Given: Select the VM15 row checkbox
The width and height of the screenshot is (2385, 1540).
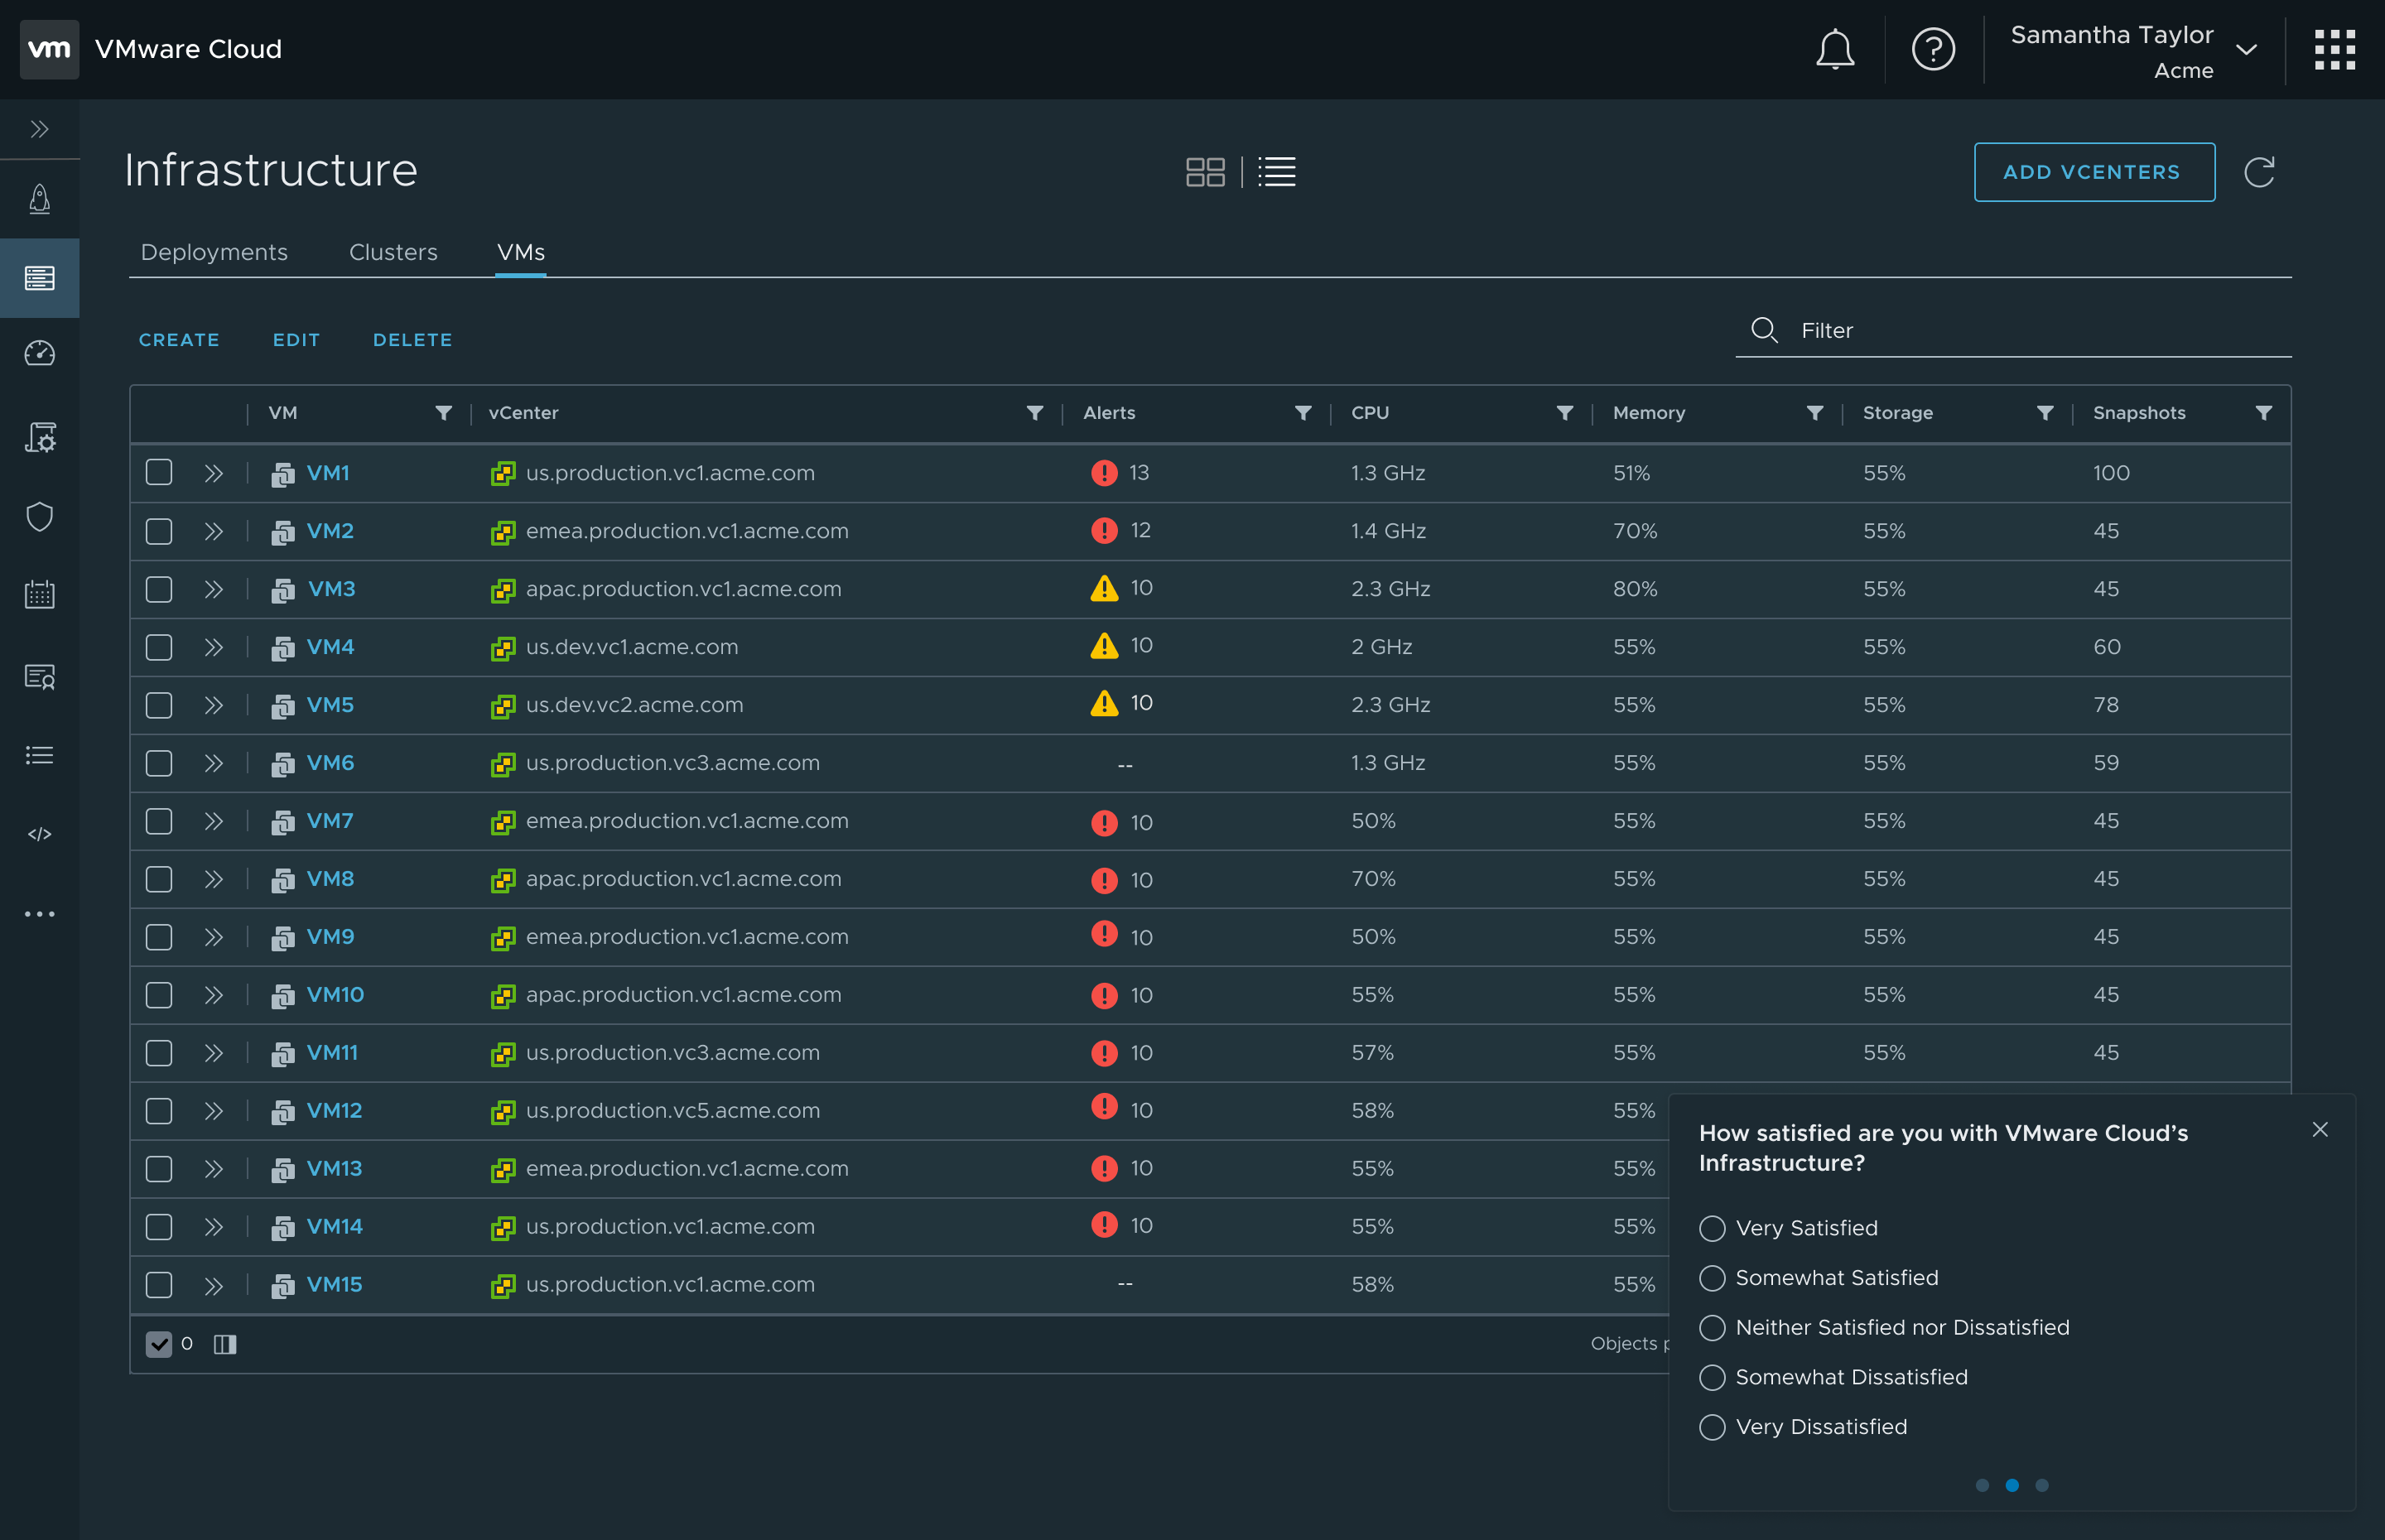Looking at the screenshot, I should (x=159, y=1284).
